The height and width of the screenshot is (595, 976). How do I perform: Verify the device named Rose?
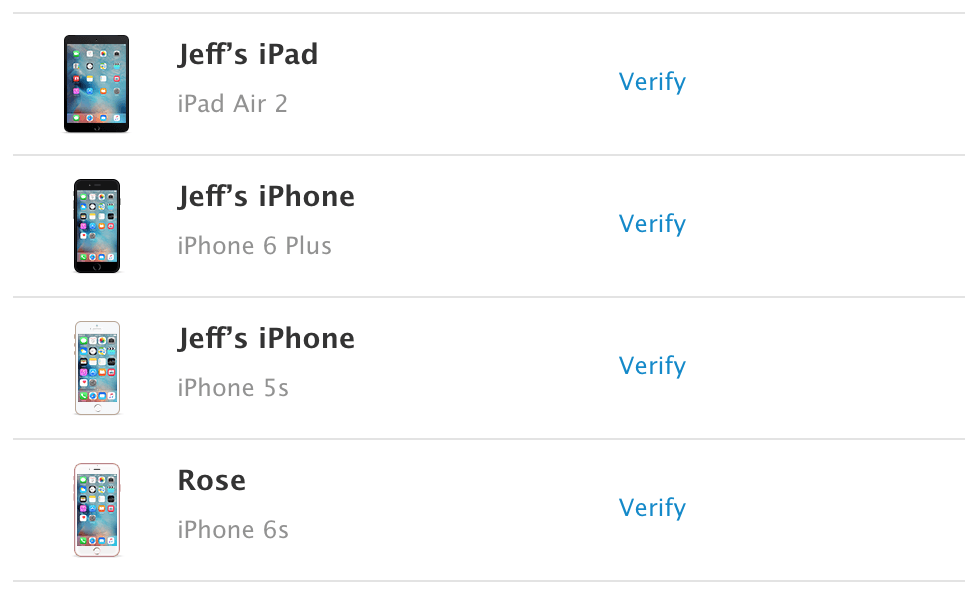coord(652,508)
